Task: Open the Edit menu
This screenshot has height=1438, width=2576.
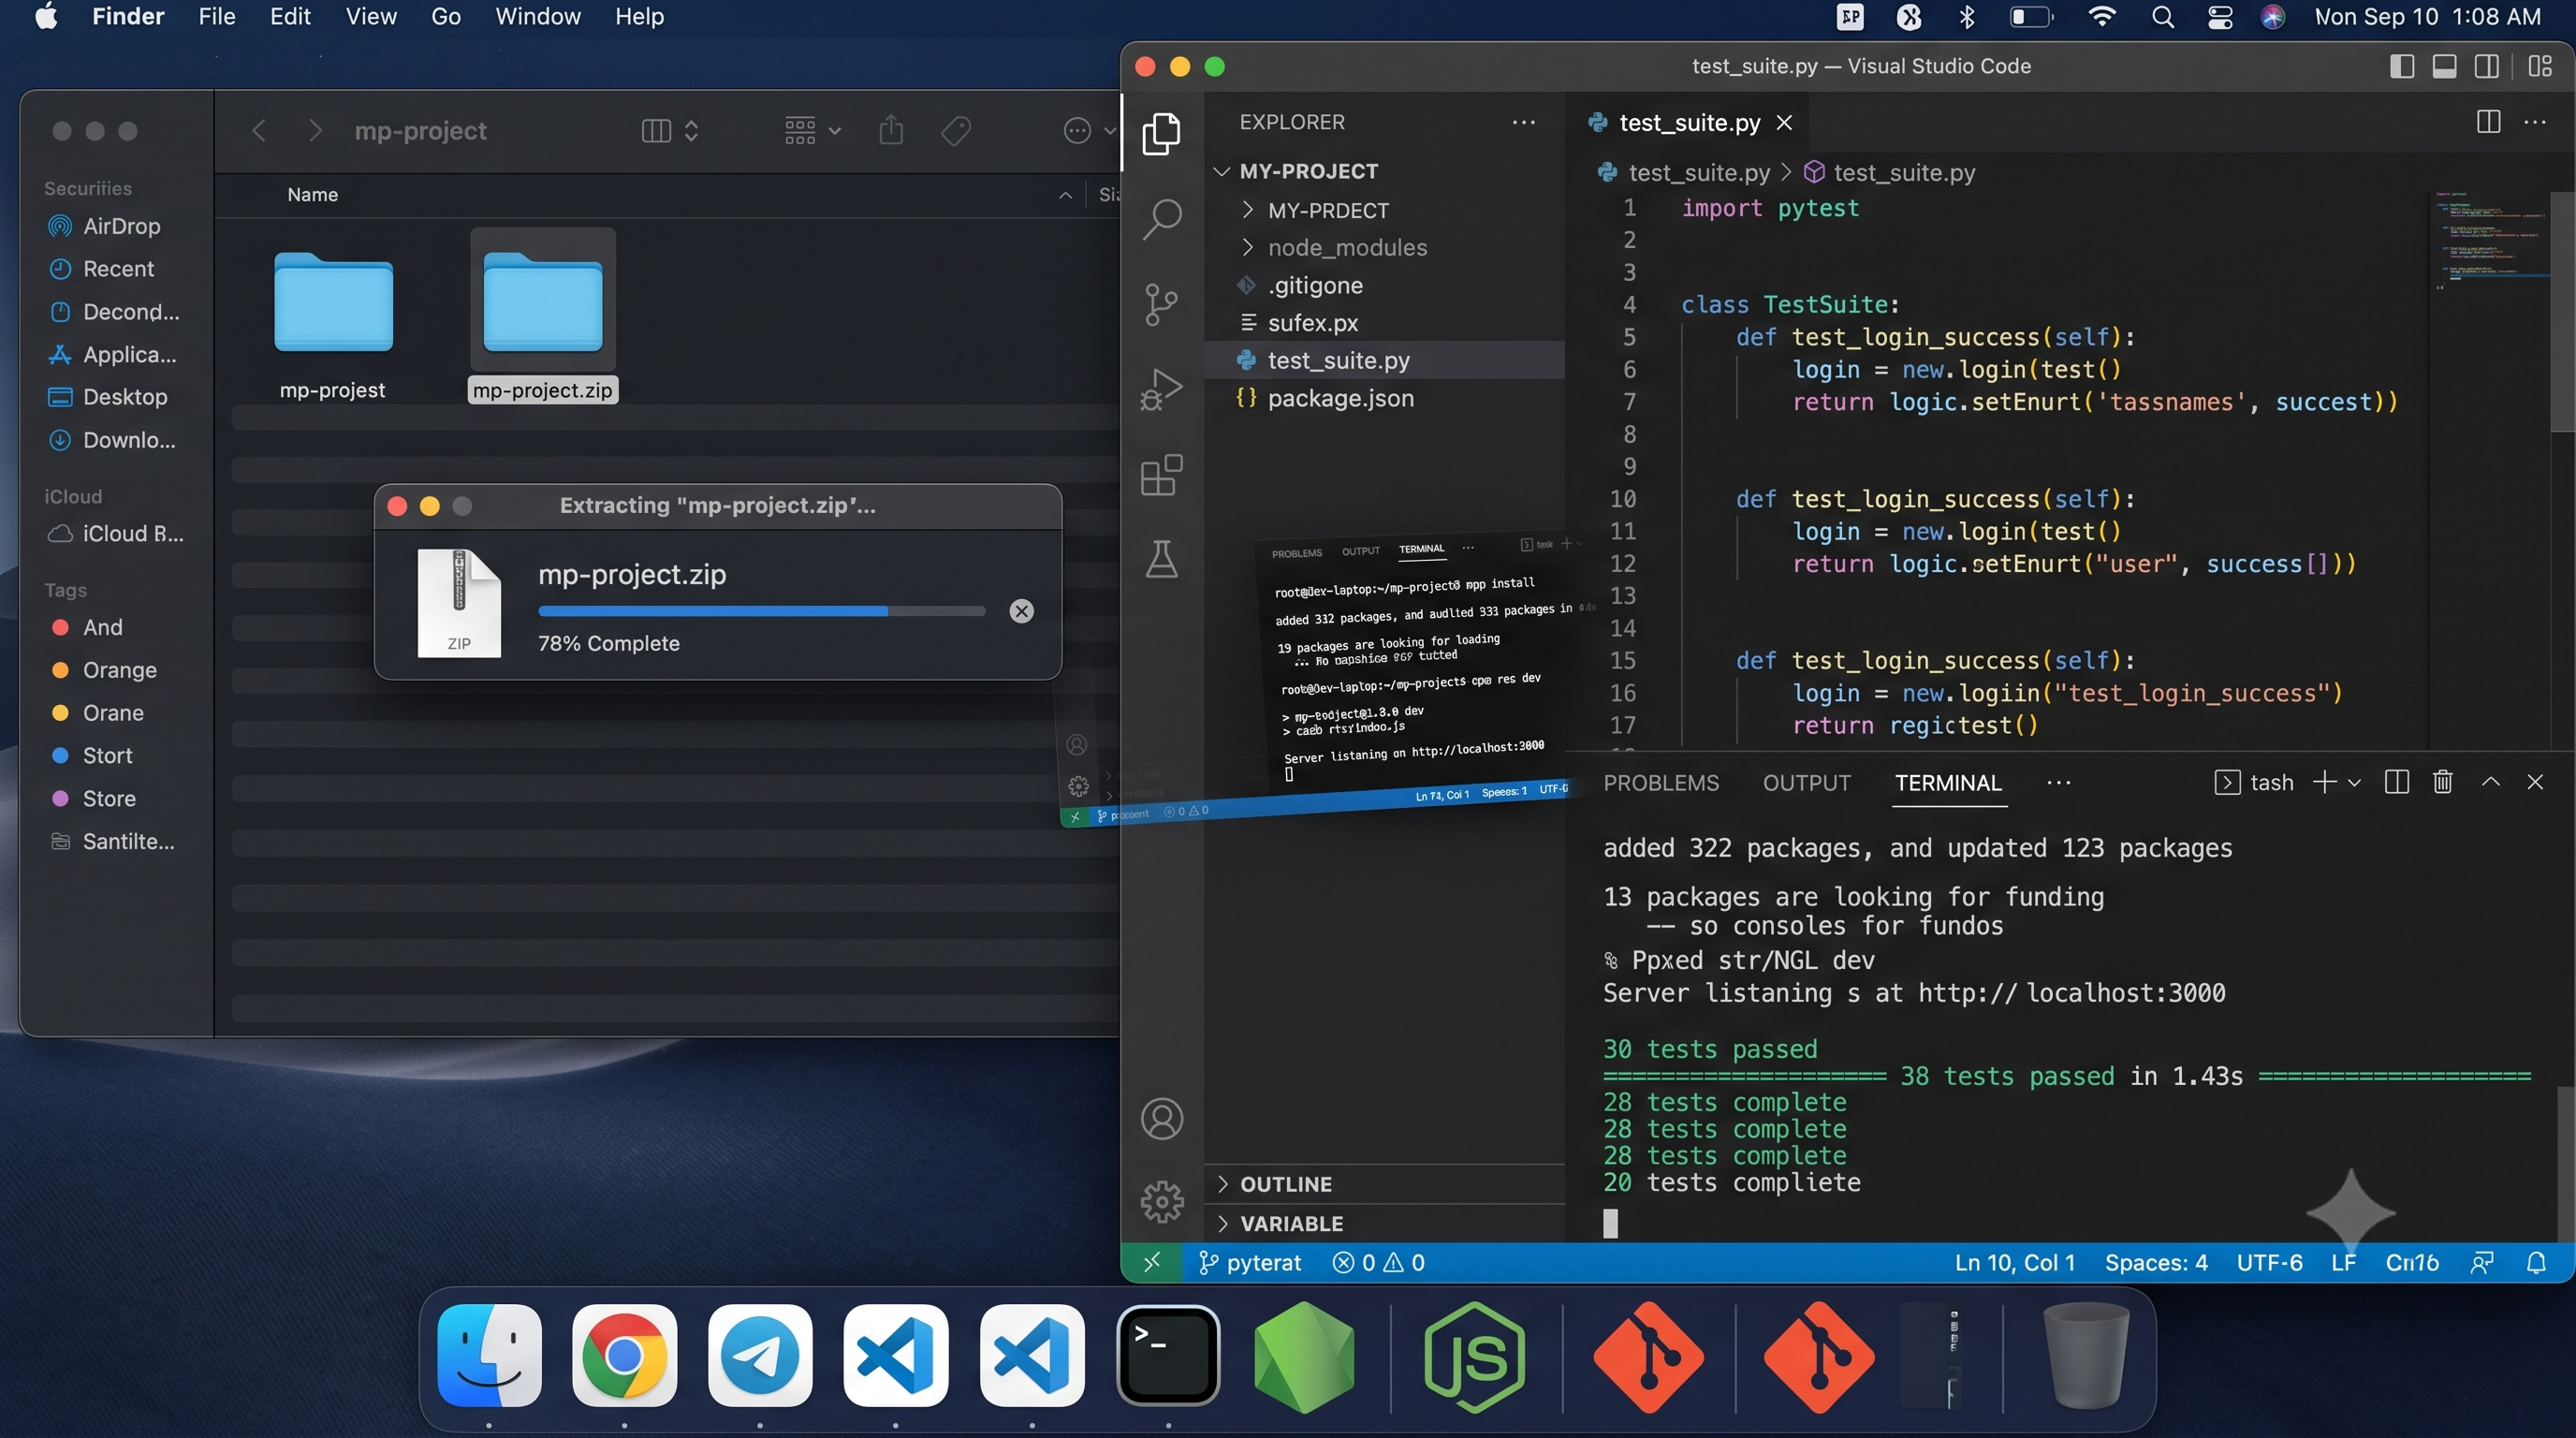Action: tap(290, 17)
